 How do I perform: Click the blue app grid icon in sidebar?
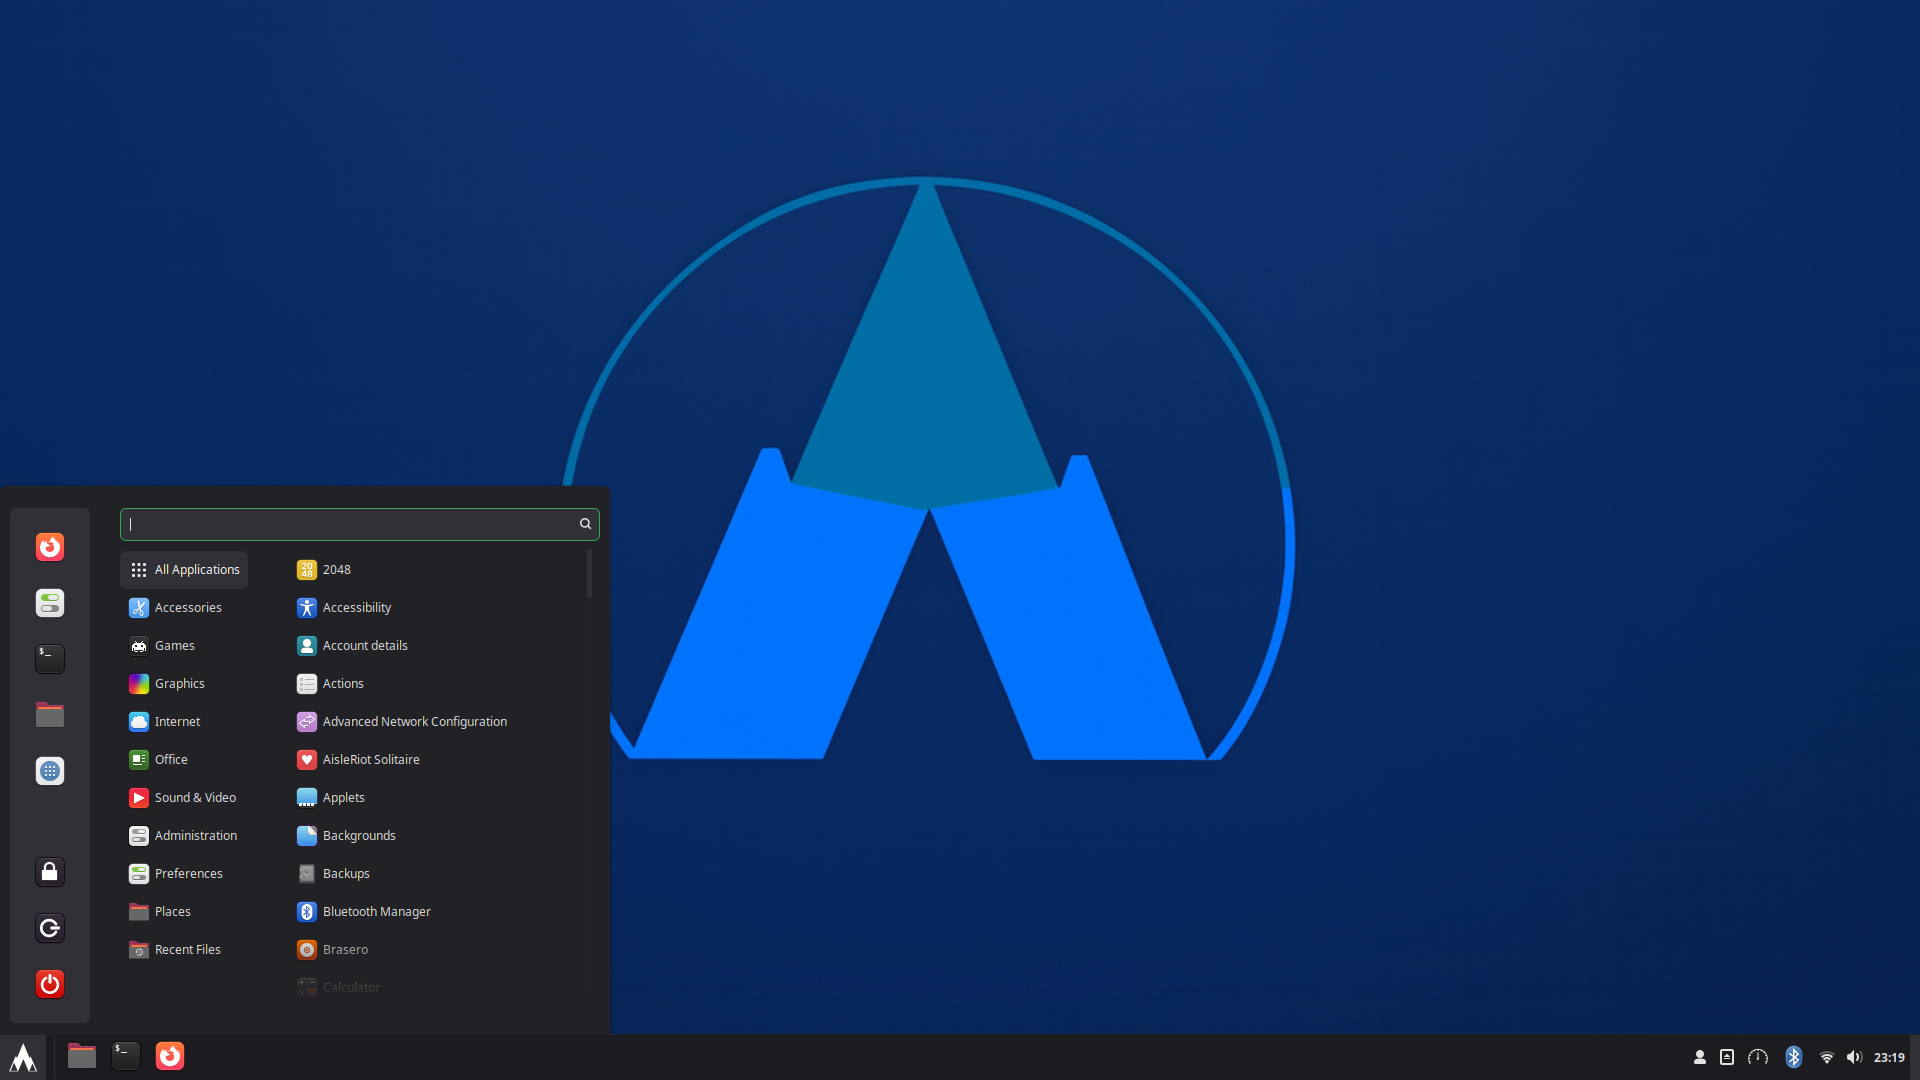pos(49,771)
